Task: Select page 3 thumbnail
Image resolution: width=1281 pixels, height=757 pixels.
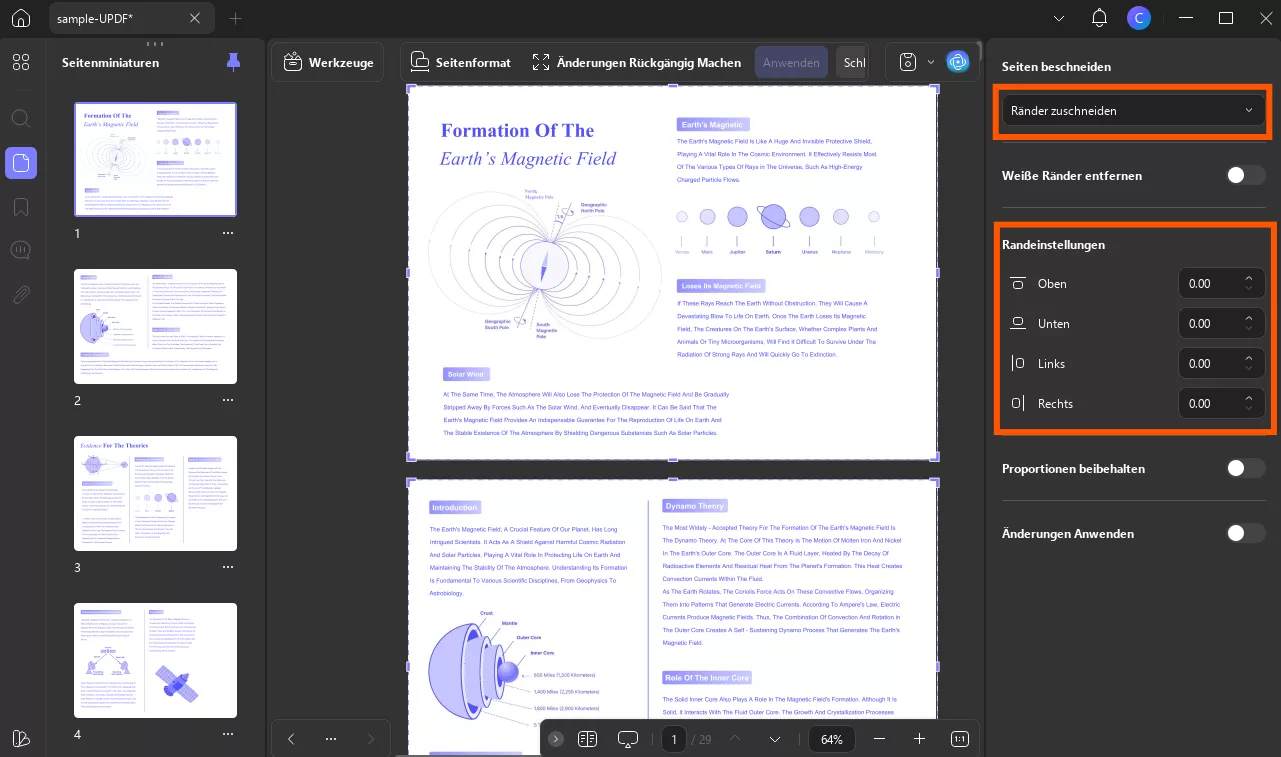Action: [155, 493]
